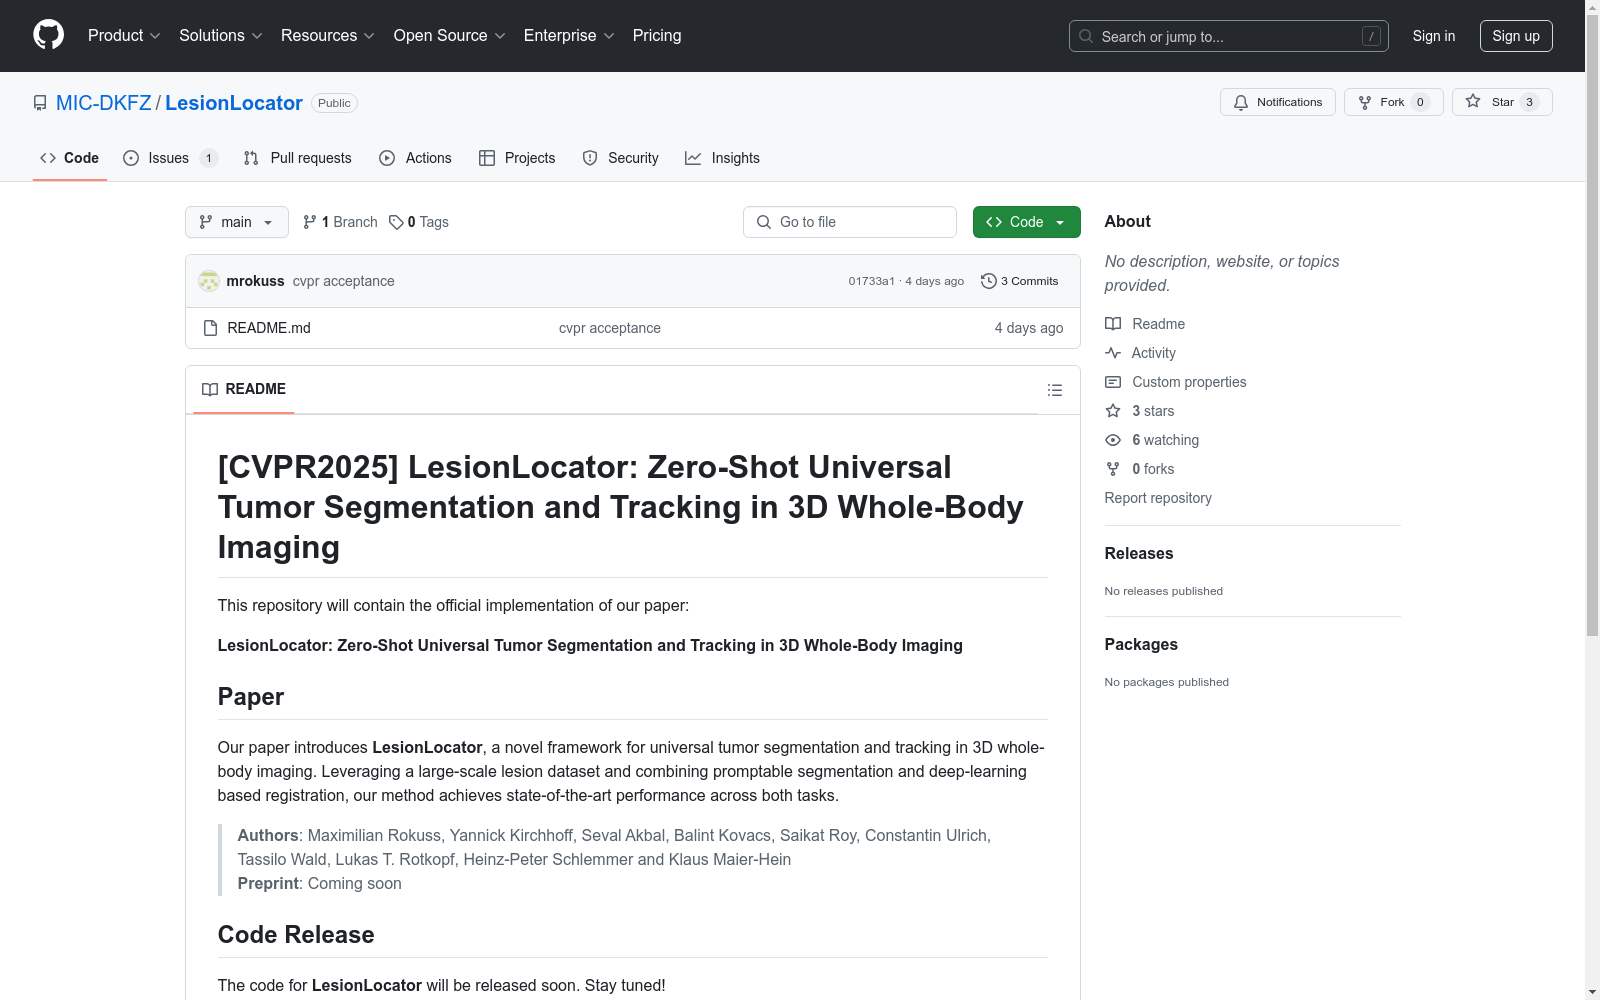Click the mrokuss avatar image

coord(209,281)
